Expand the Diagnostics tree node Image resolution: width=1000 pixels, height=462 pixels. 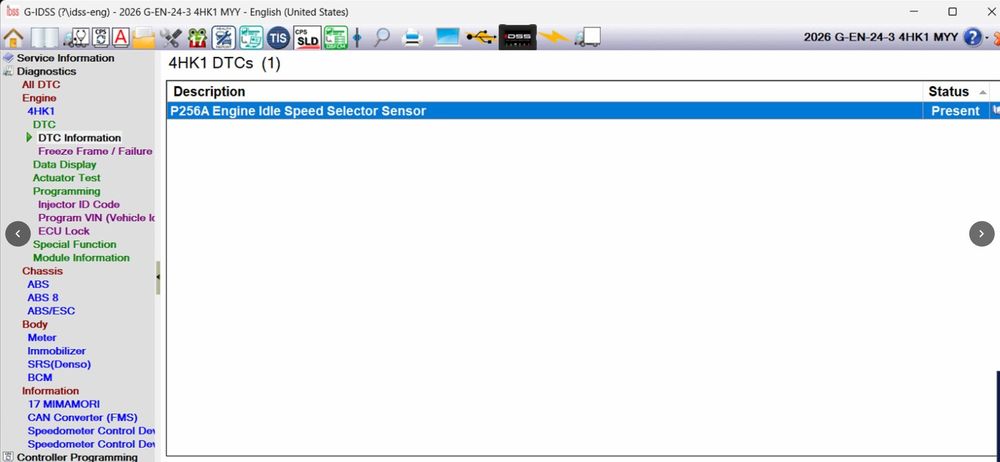pyautogui.click(x=46, y=71)
